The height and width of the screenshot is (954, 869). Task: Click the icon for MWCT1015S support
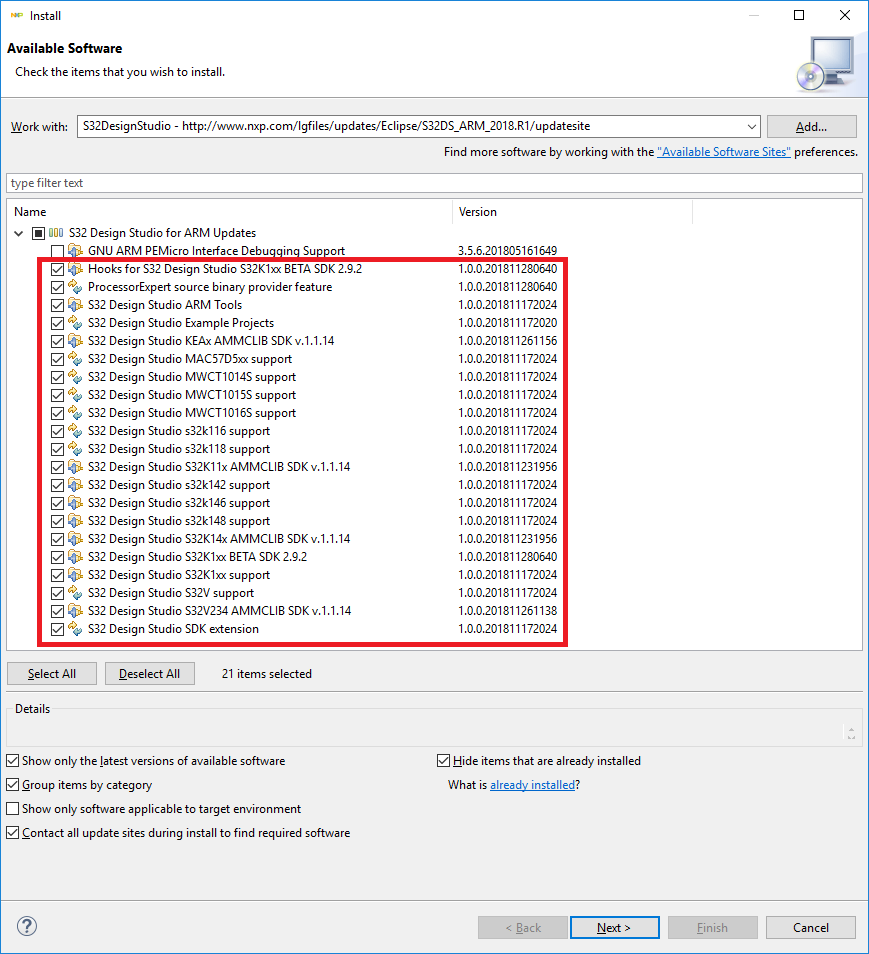75,395
